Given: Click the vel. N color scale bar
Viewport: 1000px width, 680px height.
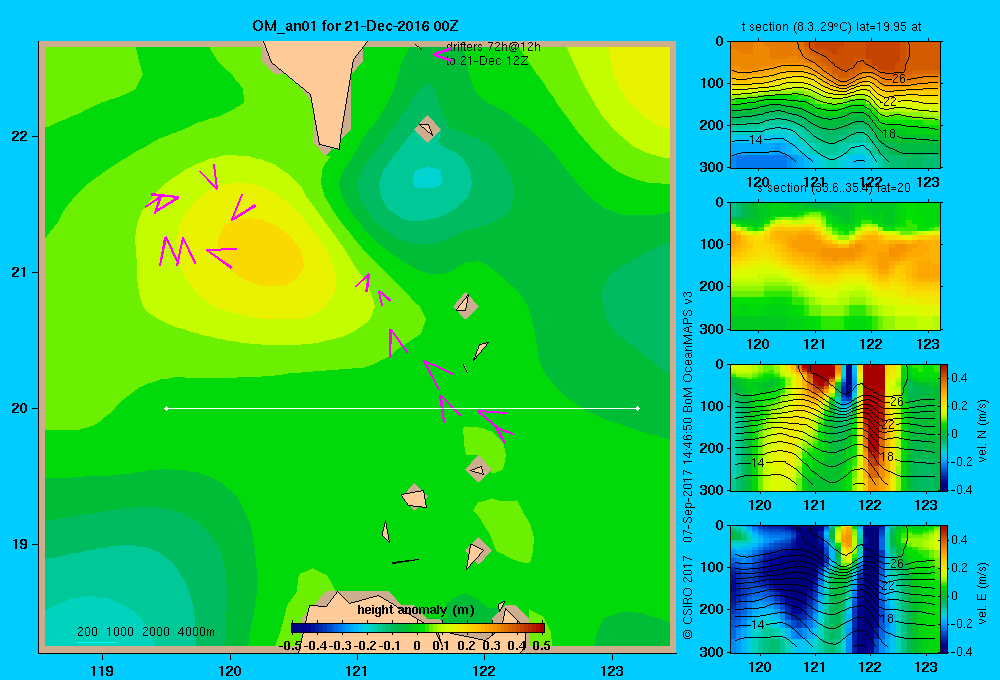Looking at the screenshot, I should 945,427.
